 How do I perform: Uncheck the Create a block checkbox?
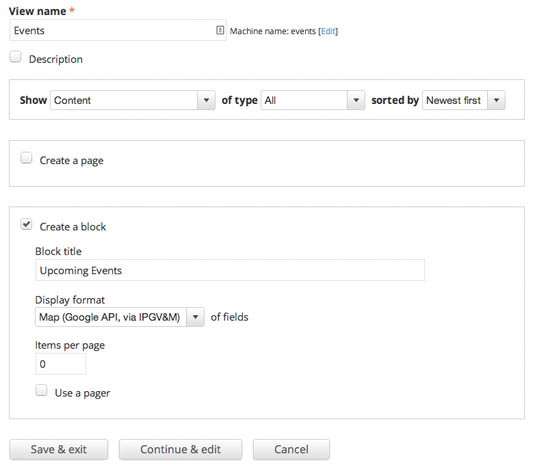click(26, 224)
